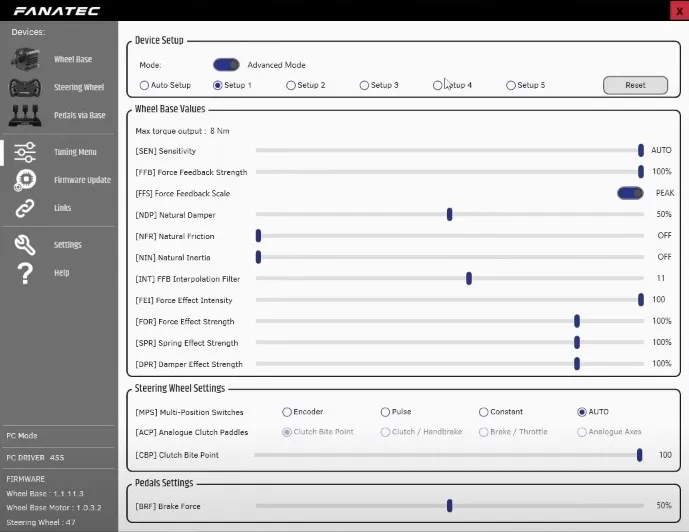Go to the Settings menu label

tap(68, 245)
